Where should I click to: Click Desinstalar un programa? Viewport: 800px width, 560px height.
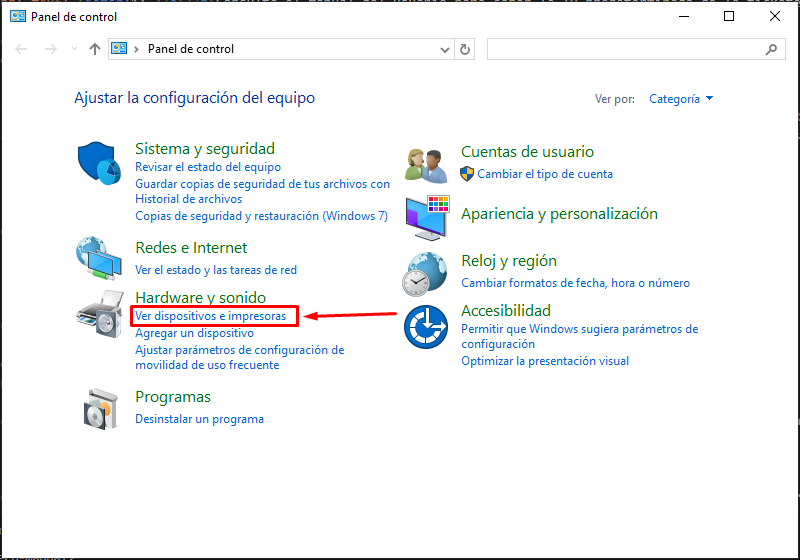pos(199,419)
